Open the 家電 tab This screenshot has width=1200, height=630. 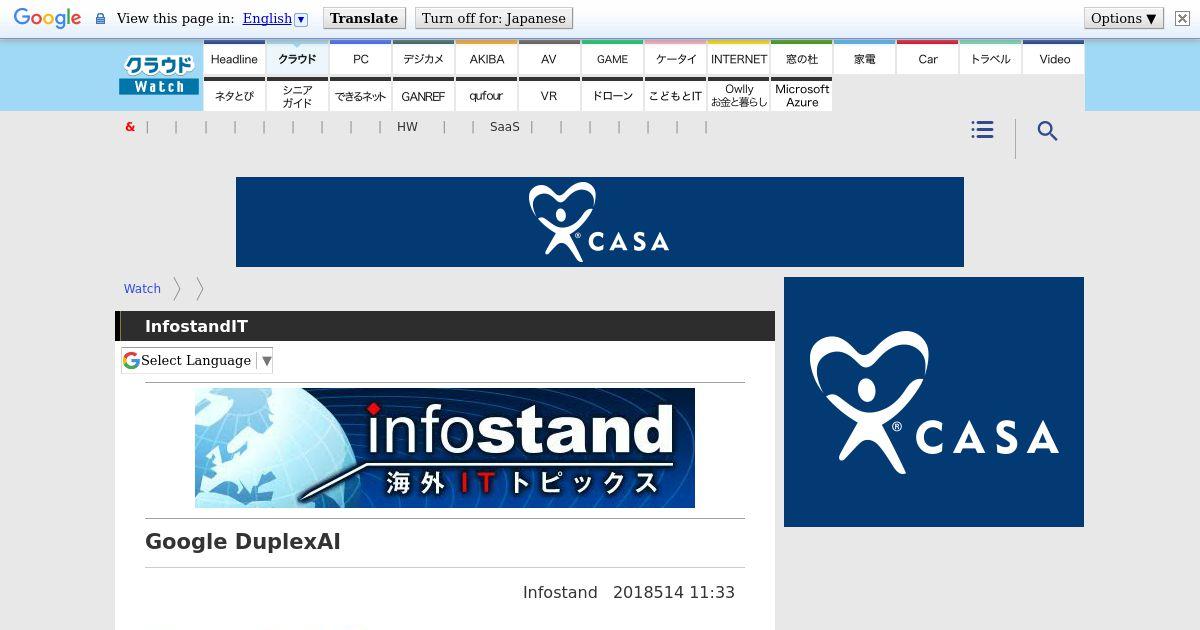[865, 59]
